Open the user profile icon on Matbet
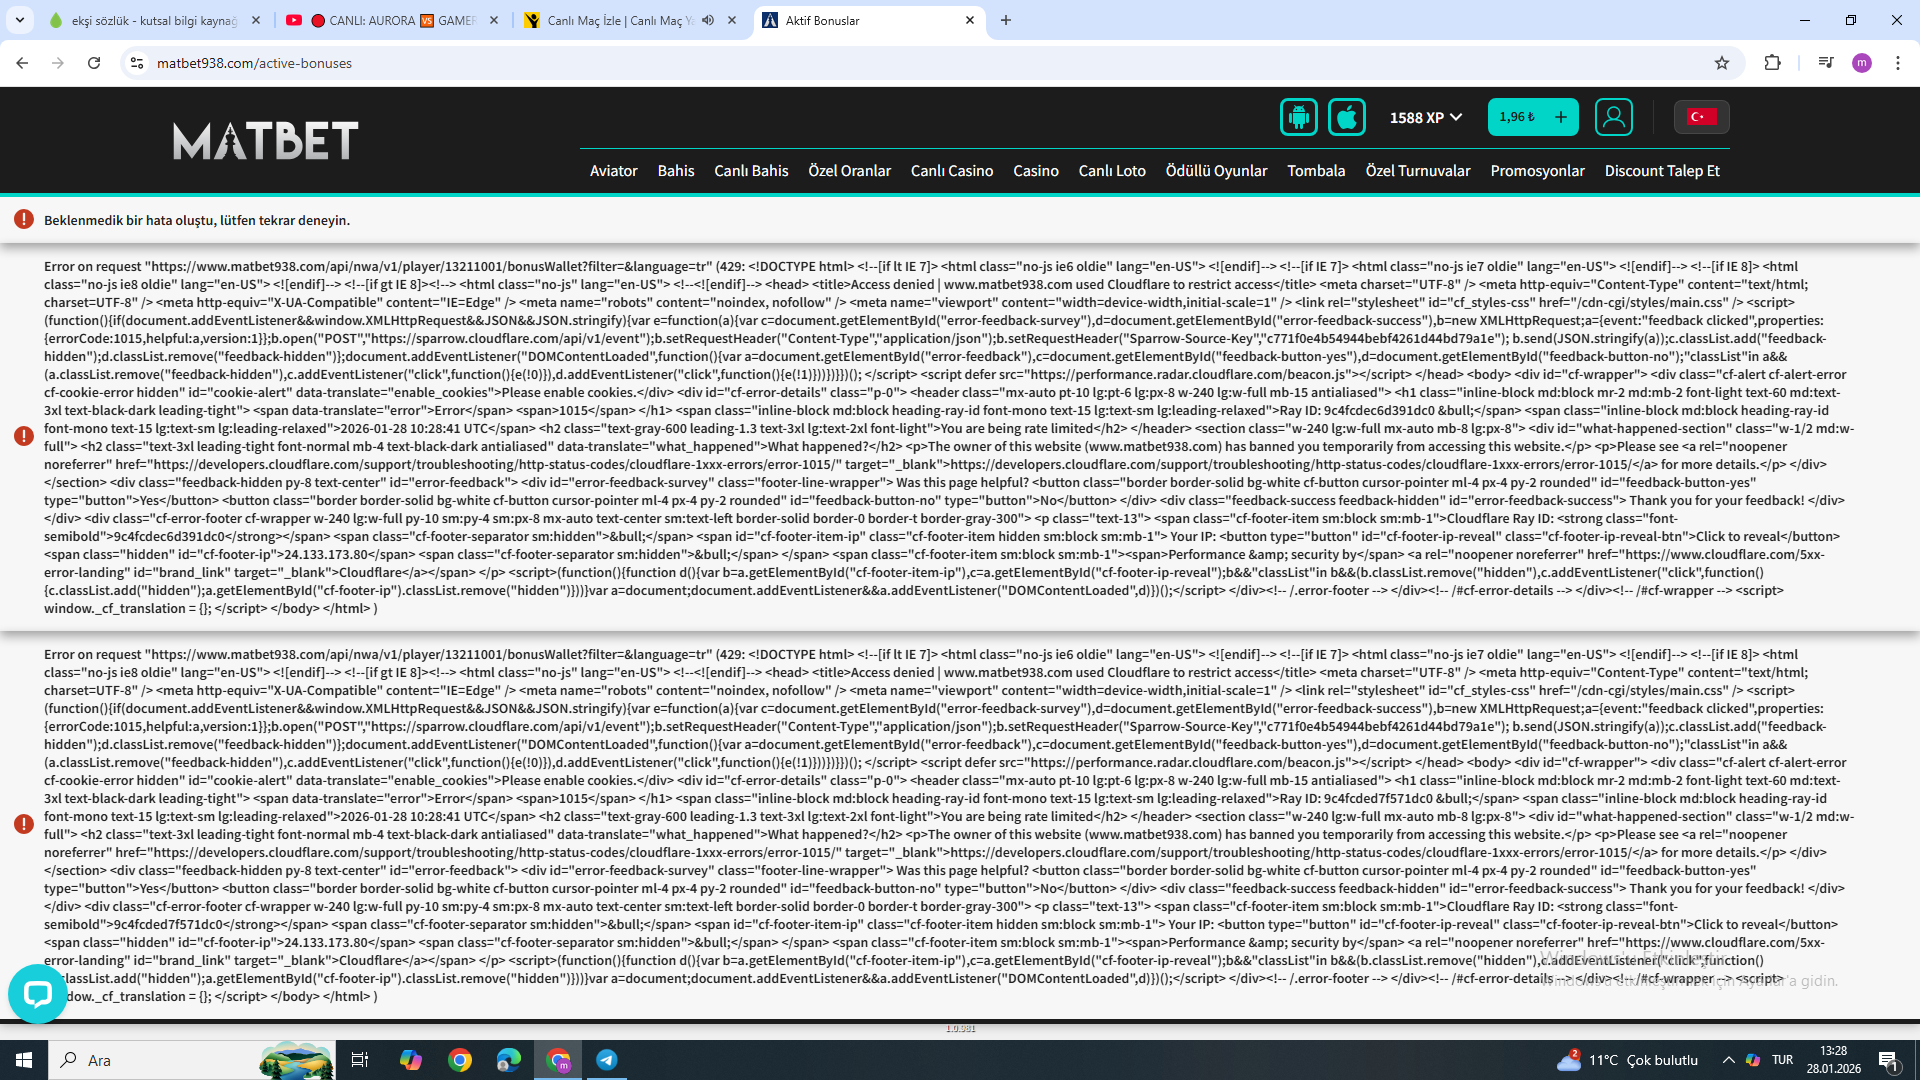 pyautogui.click(x=1614, y=117)
